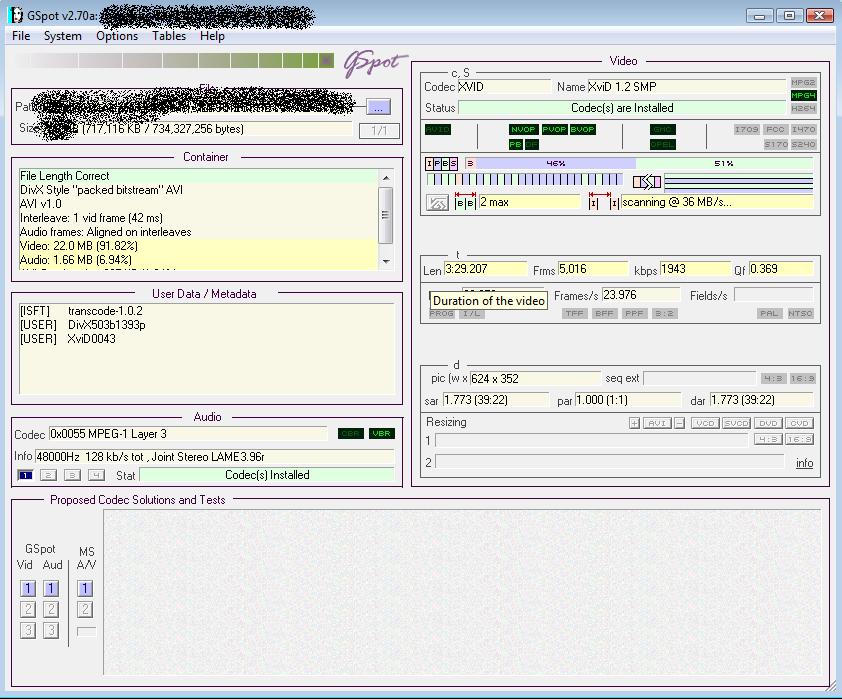Click the Resizing minus button
The height and width of the screenshot is (699, 842).
(x=679, y=424)
